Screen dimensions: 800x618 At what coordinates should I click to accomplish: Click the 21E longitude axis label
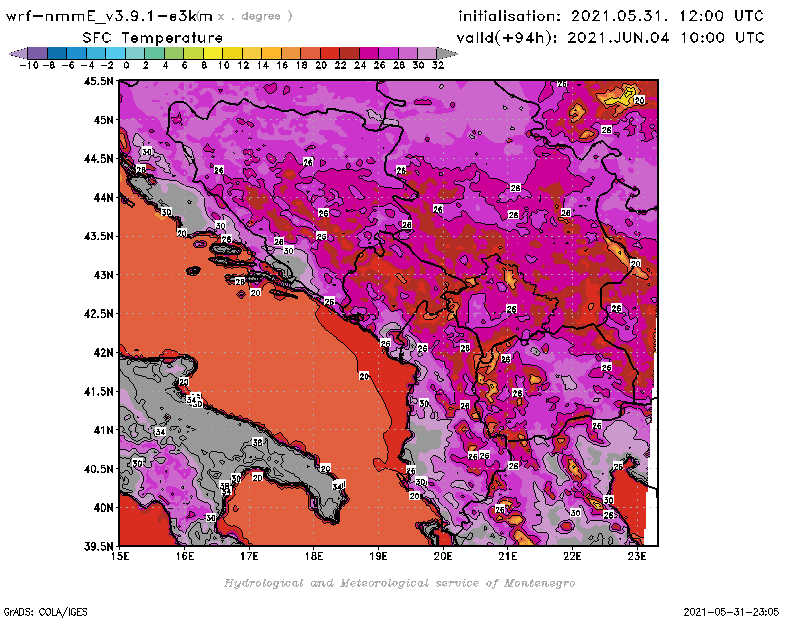508,556
